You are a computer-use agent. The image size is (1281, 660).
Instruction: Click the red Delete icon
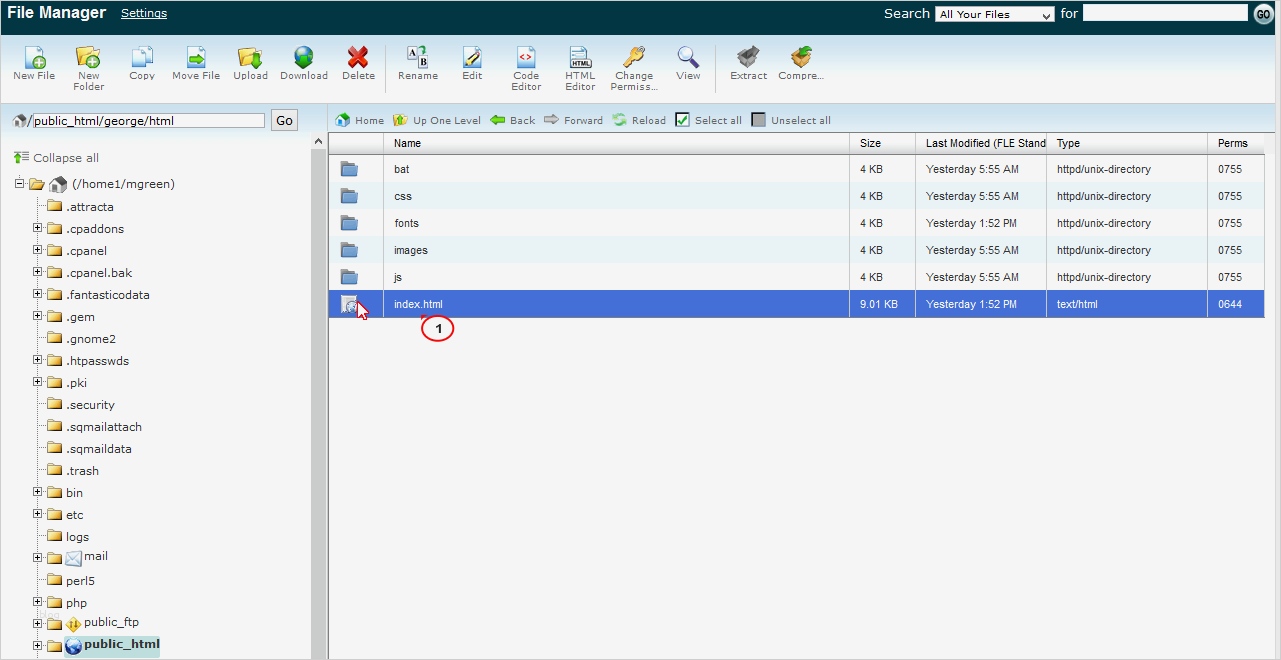[358, 57]
